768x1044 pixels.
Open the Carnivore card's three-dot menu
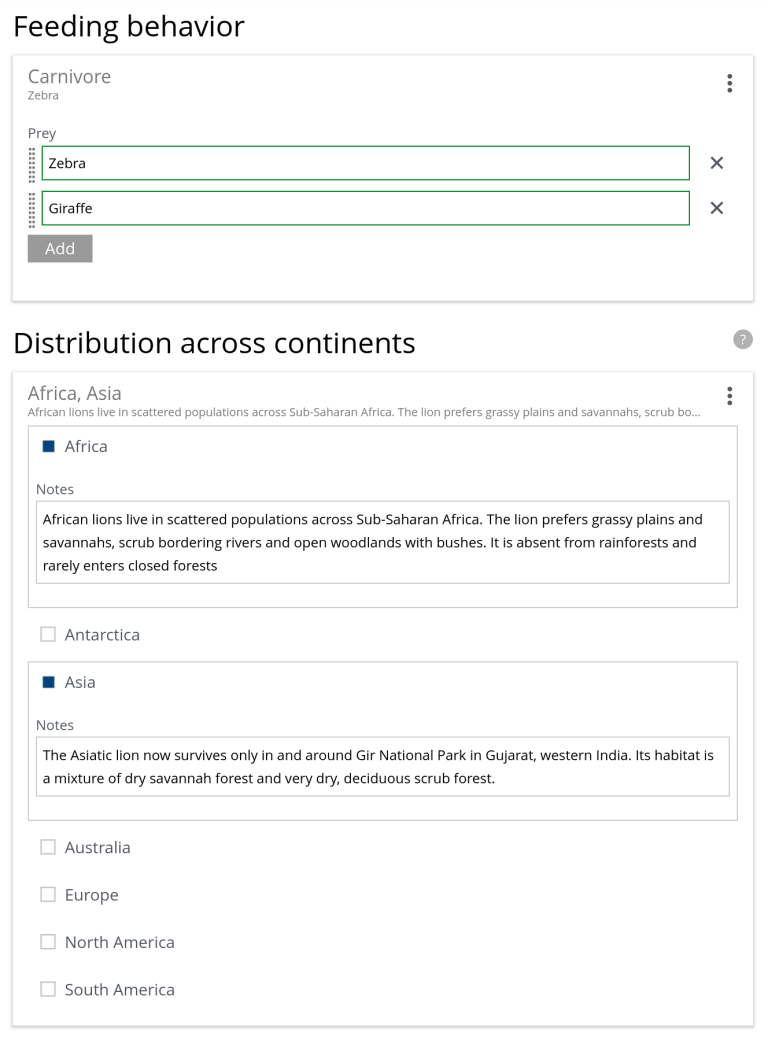coord(729,83)
